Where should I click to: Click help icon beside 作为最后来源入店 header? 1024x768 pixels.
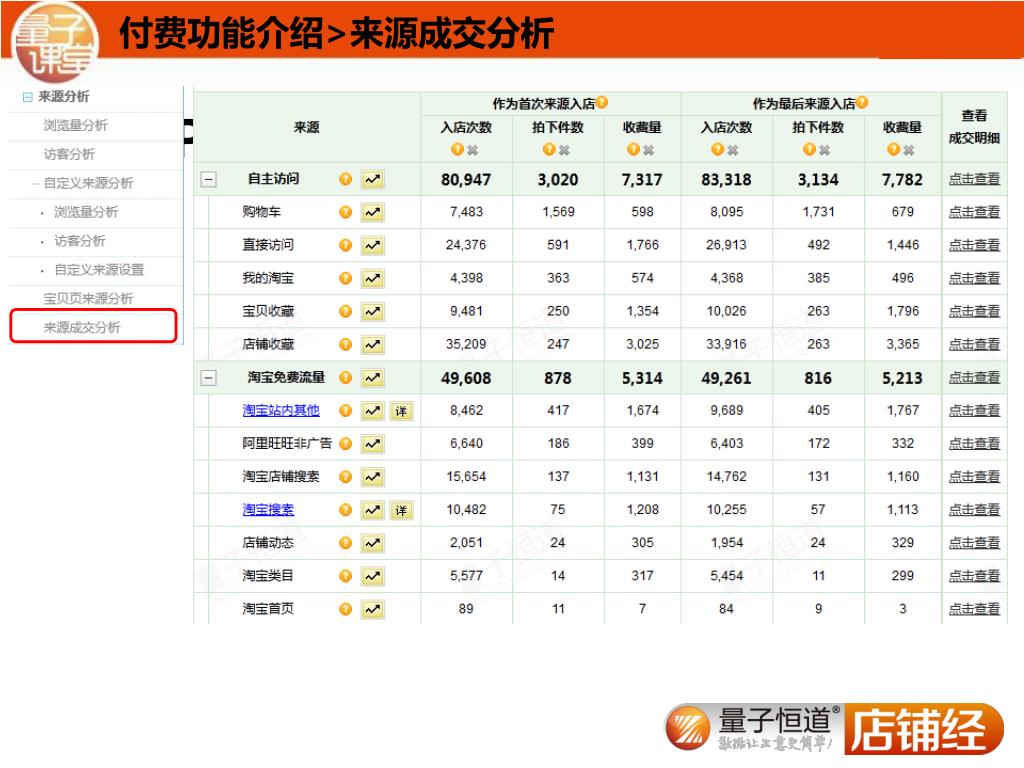862,102
